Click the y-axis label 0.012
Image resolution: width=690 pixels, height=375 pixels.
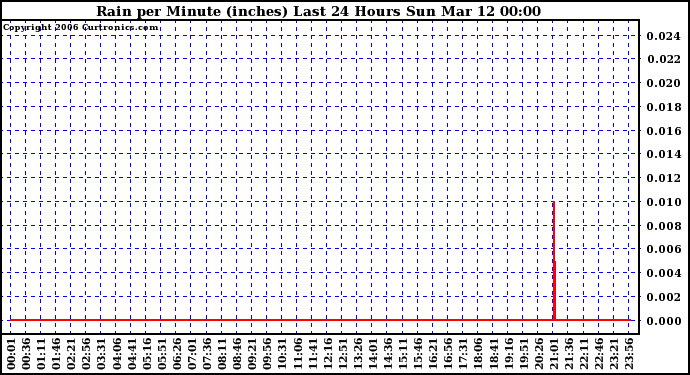[x=664, y=178]
